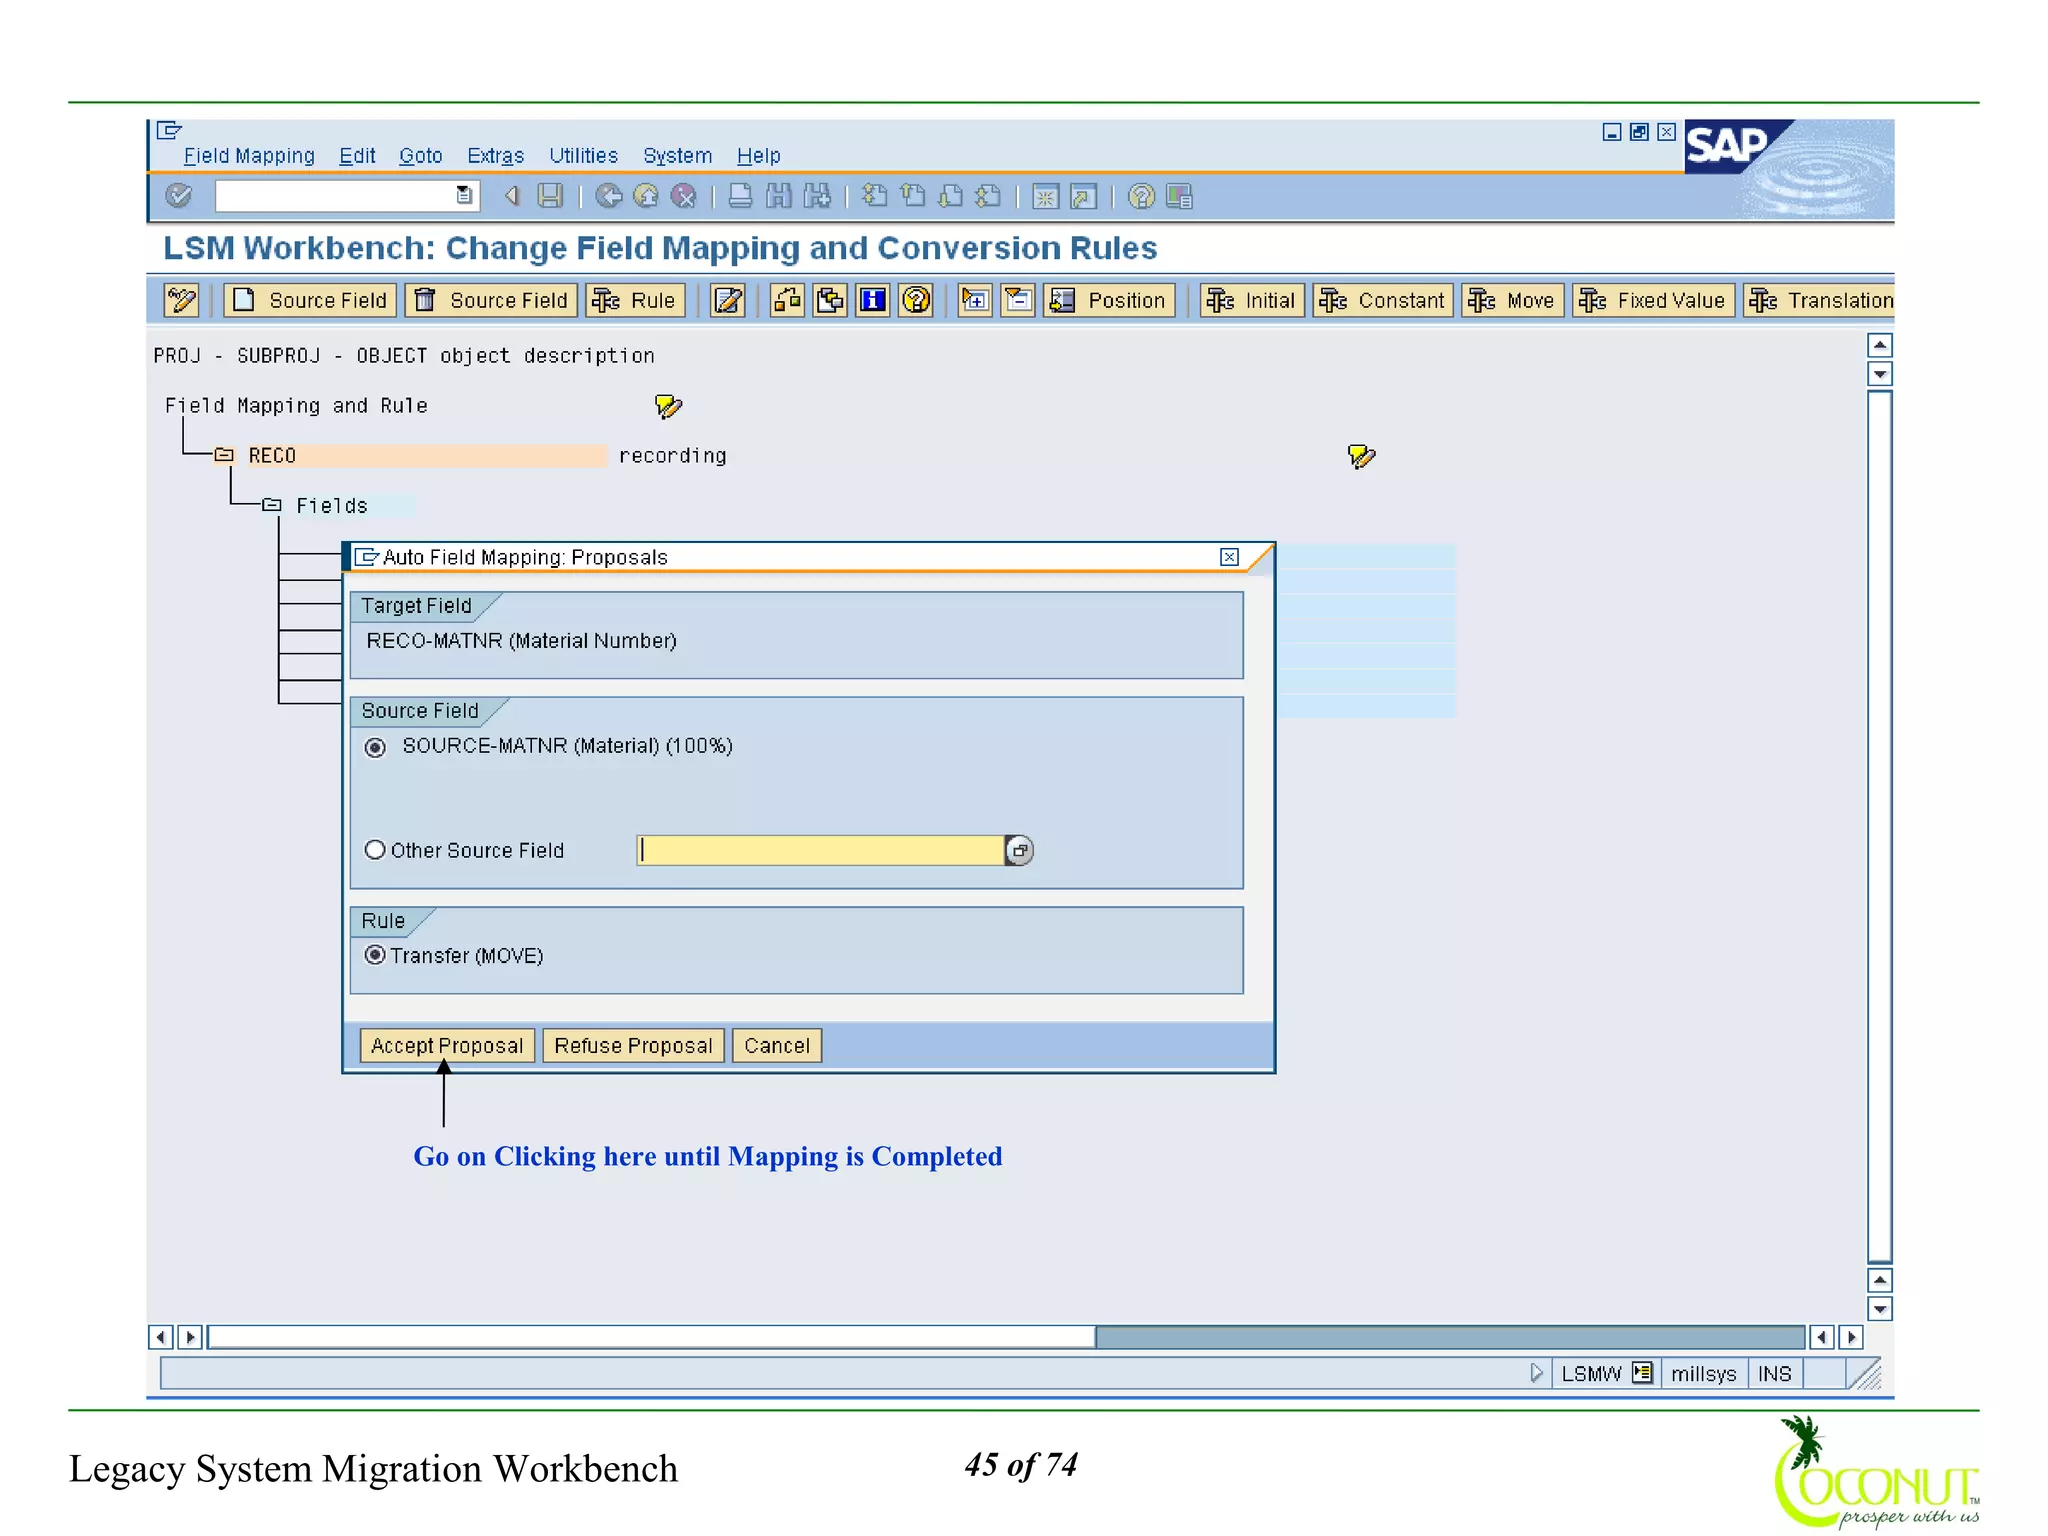Close the Auto Field Mapping Proposals dialog
This screenshot has height=1536, width=2048.
point(1230,557)
